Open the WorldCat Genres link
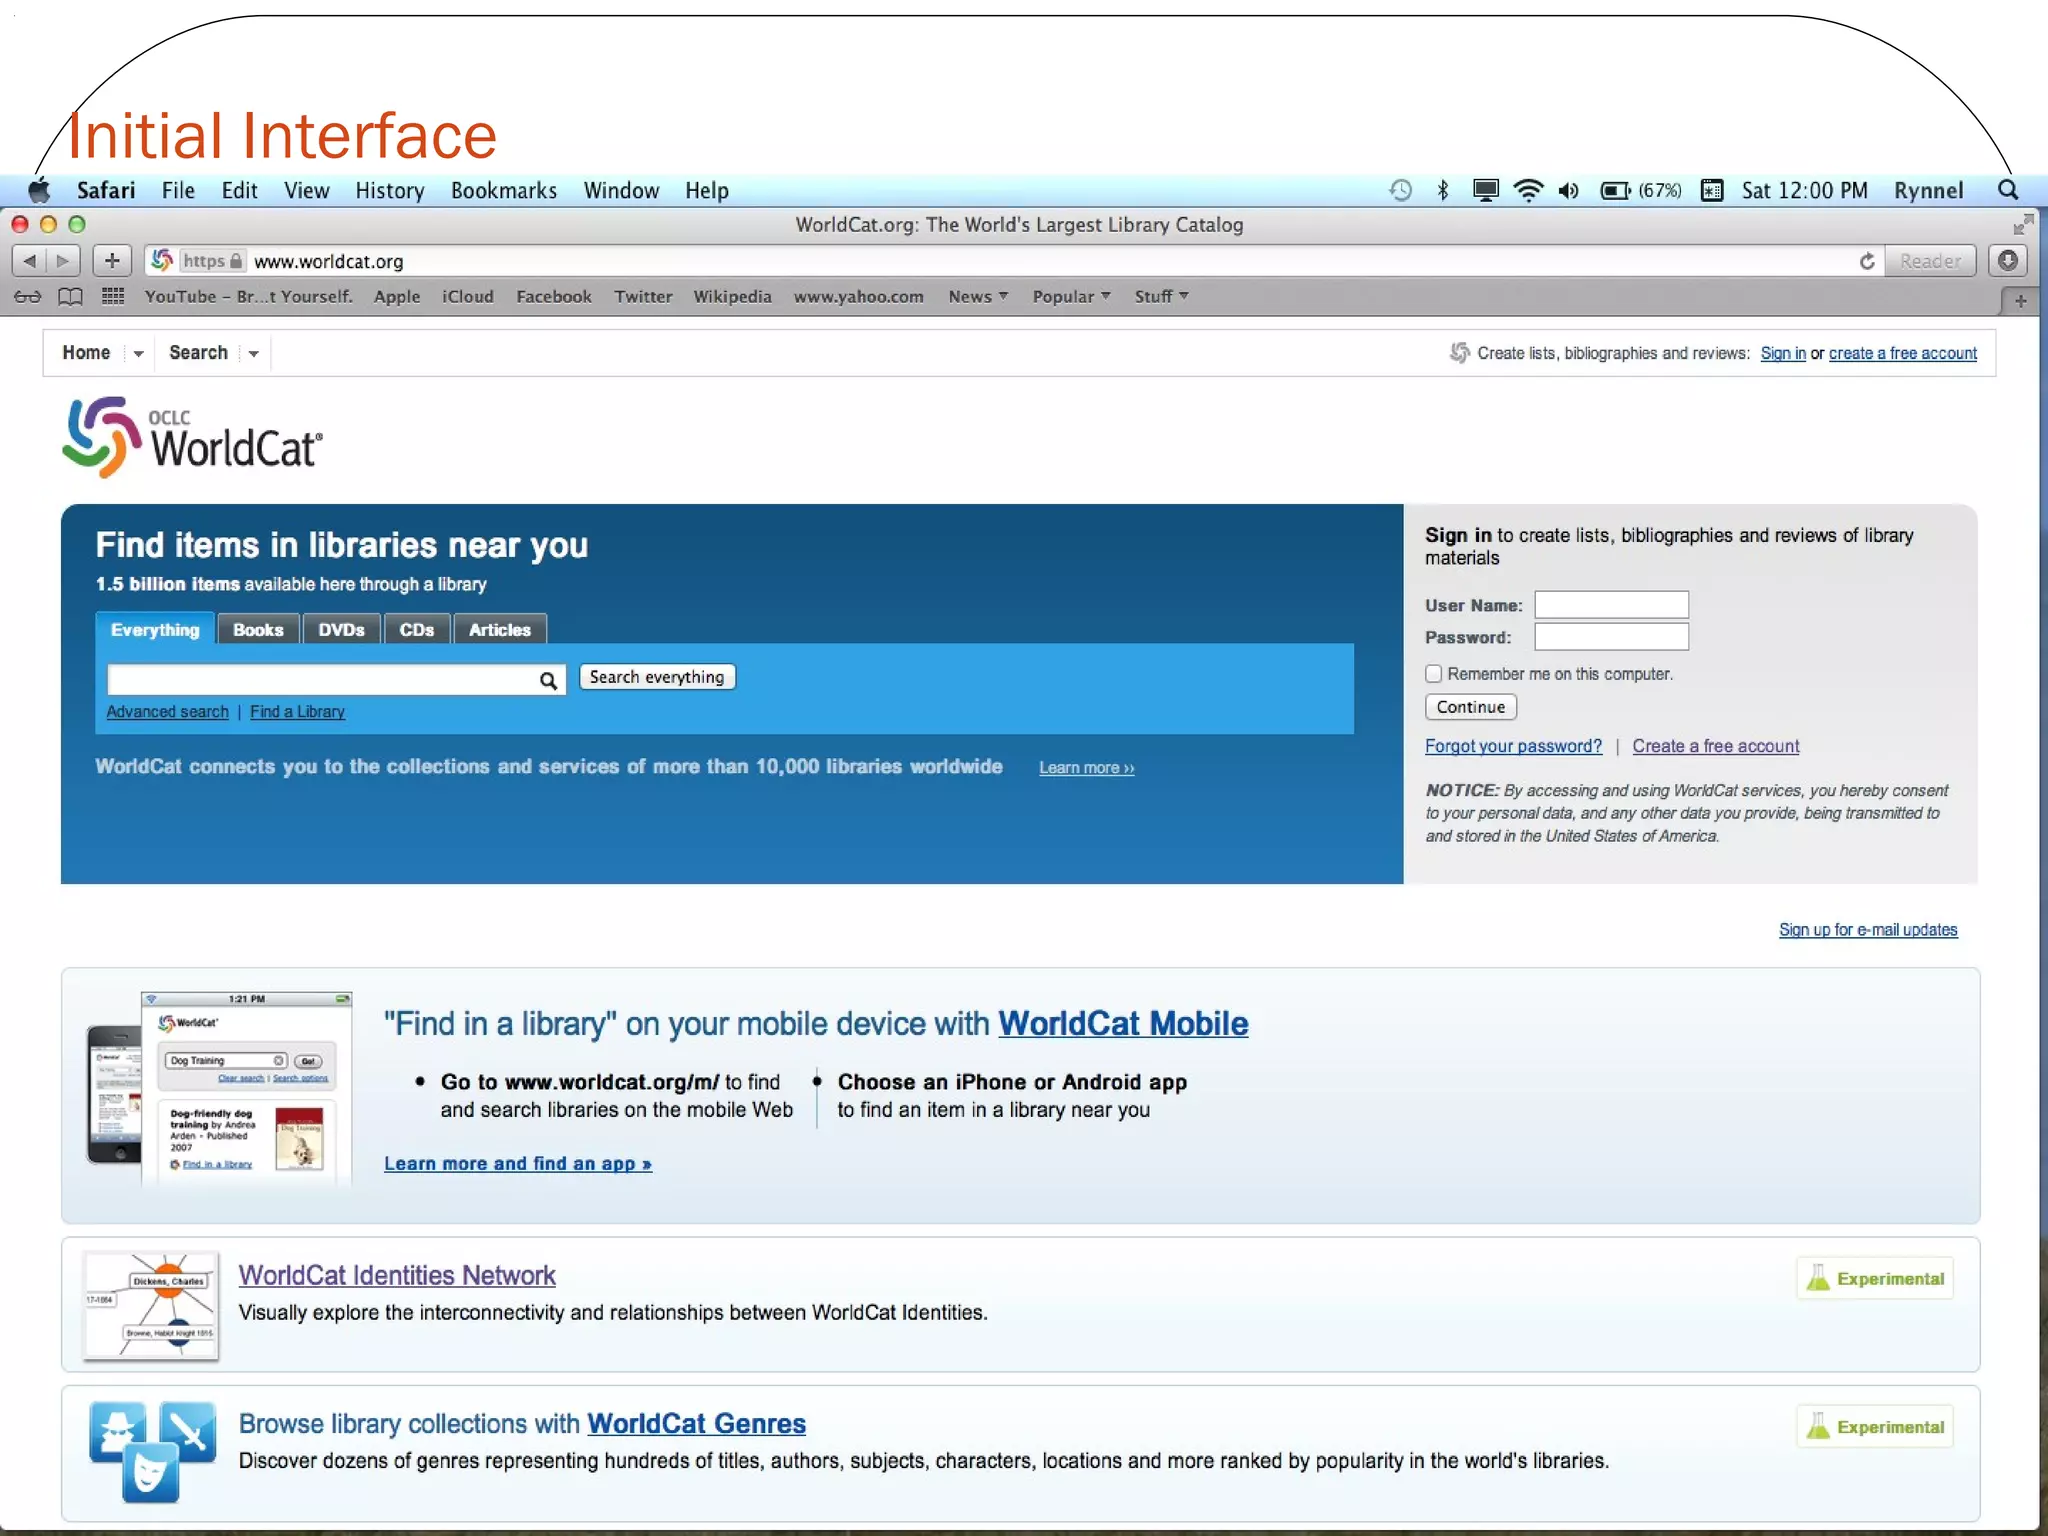Screen dimensions: 2048x1536 (696, 1423)
